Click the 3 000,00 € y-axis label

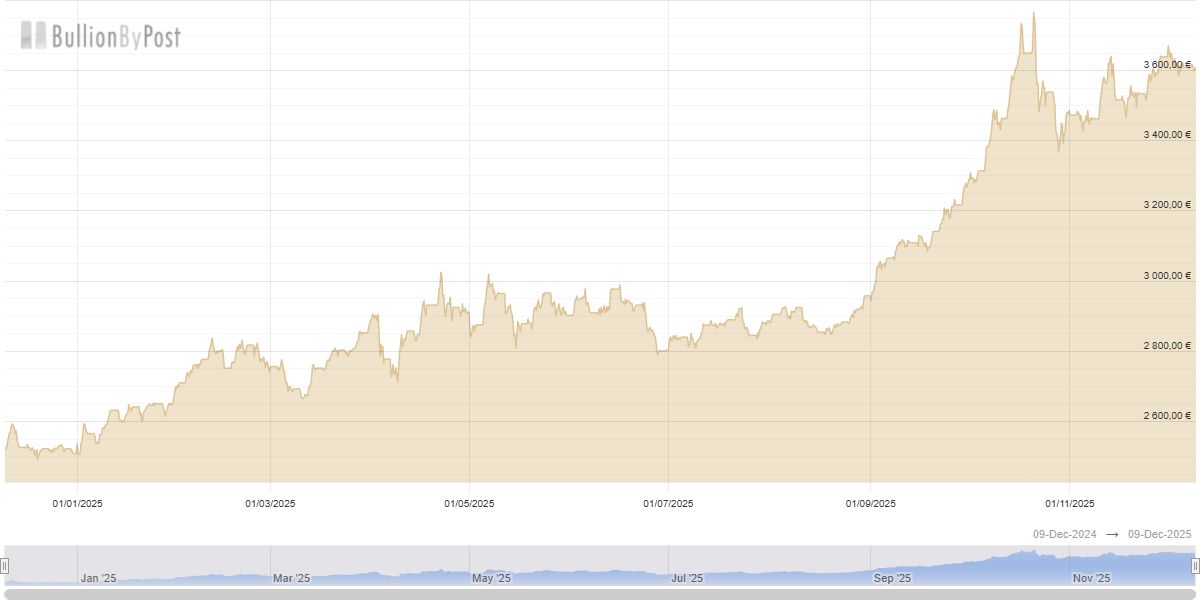click(x=1167, y=275)
